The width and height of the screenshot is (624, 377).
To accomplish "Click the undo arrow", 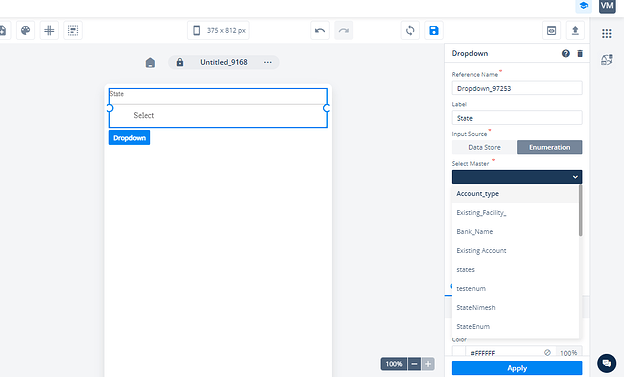I will [320, 31].
